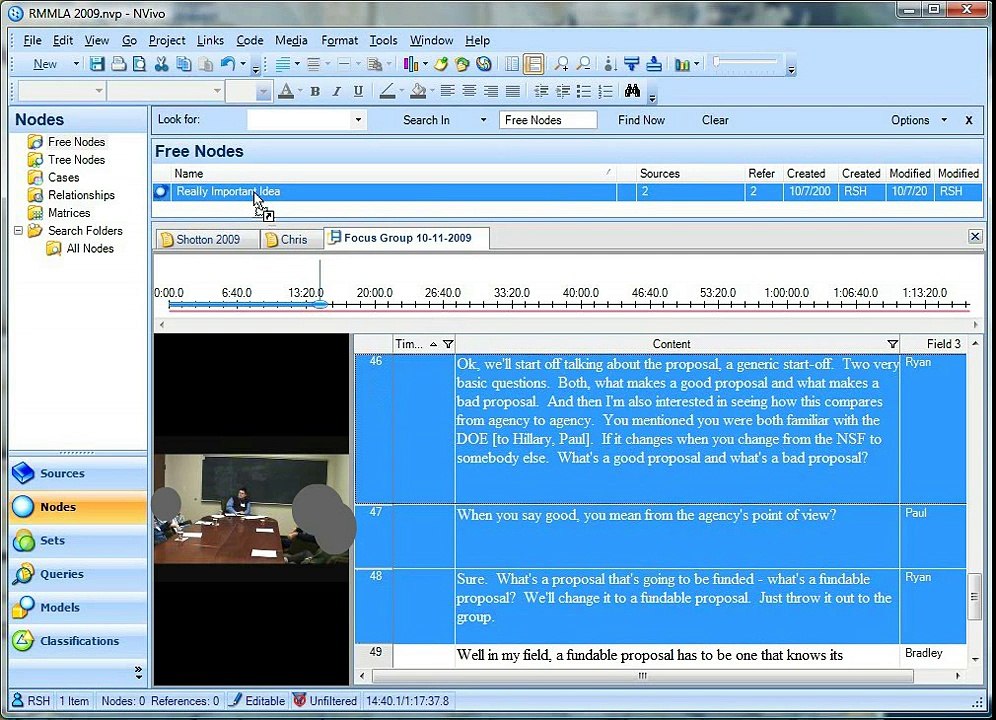Open the Models navigation button
Screen dimensions: 996x720
click(78, 608)
